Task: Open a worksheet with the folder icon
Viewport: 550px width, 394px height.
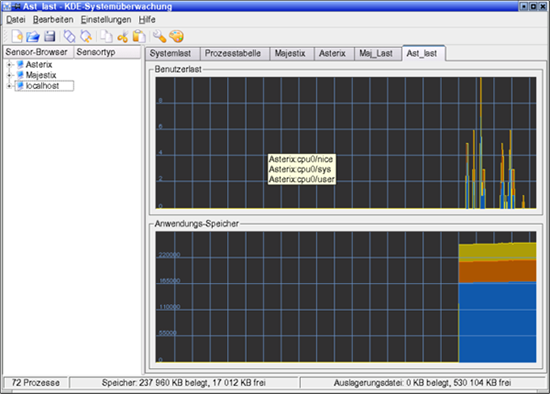Action: coord(33,36)
